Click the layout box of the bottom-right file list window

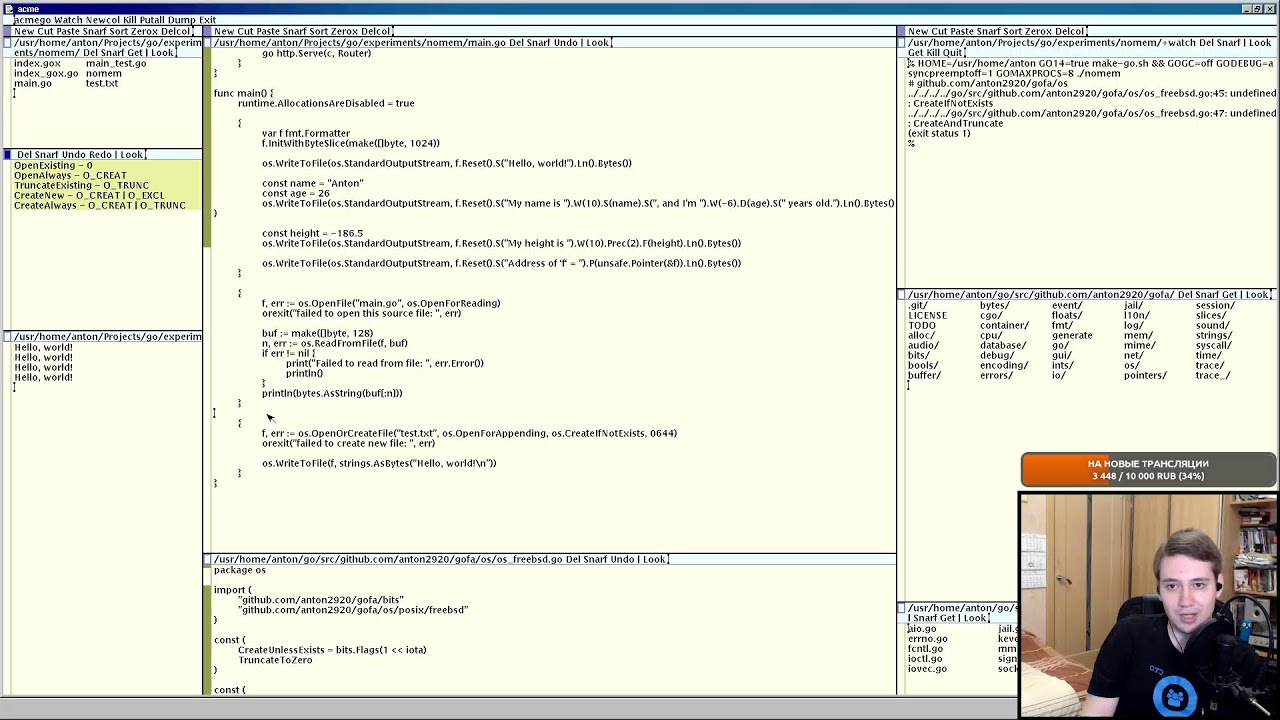(x=901, y=607)
